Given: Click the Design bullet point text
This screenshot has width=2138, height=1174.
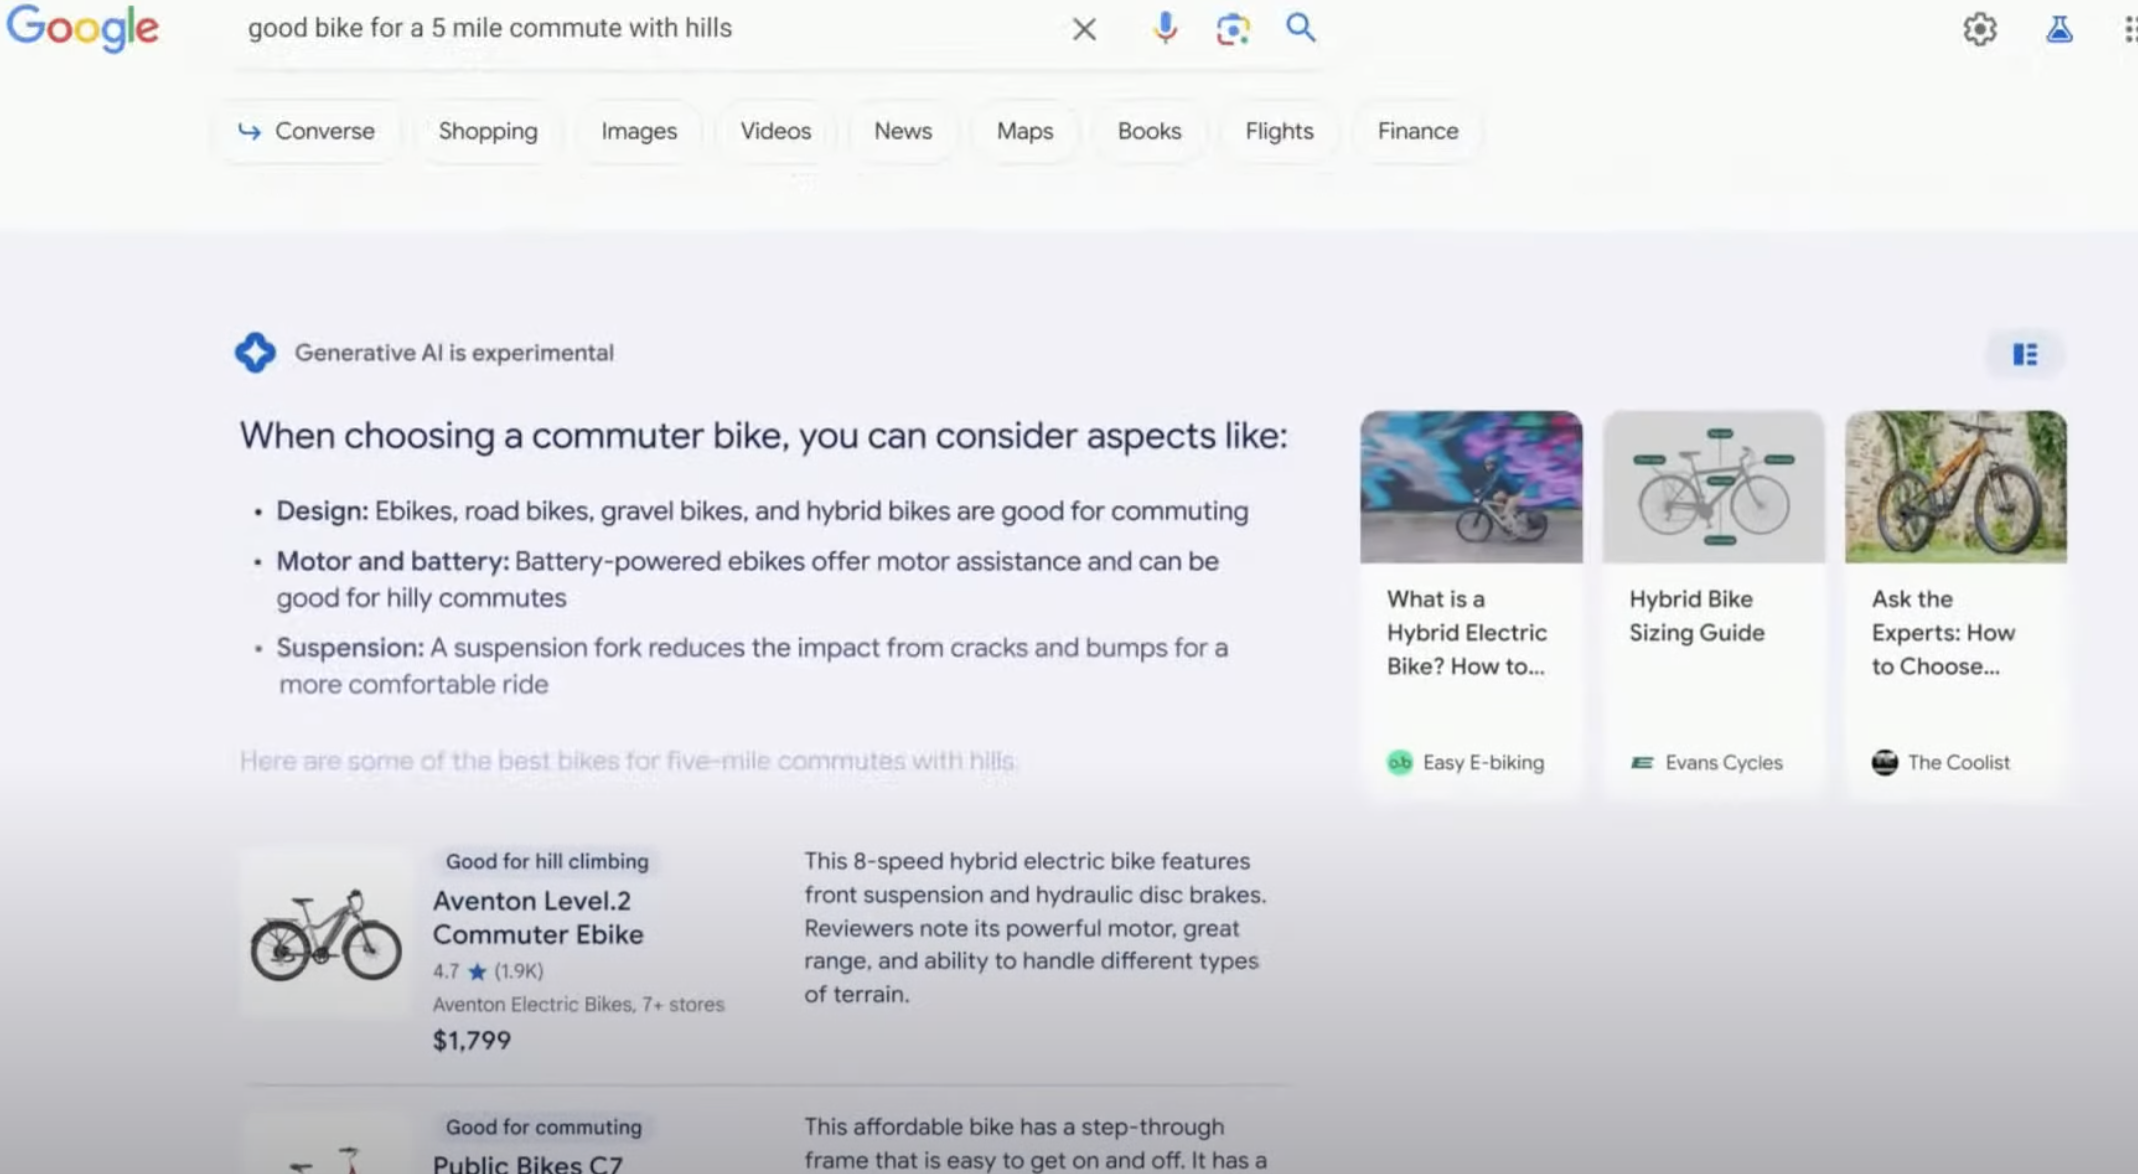Looking at the screenshot, I should click(x=762, y=511).
